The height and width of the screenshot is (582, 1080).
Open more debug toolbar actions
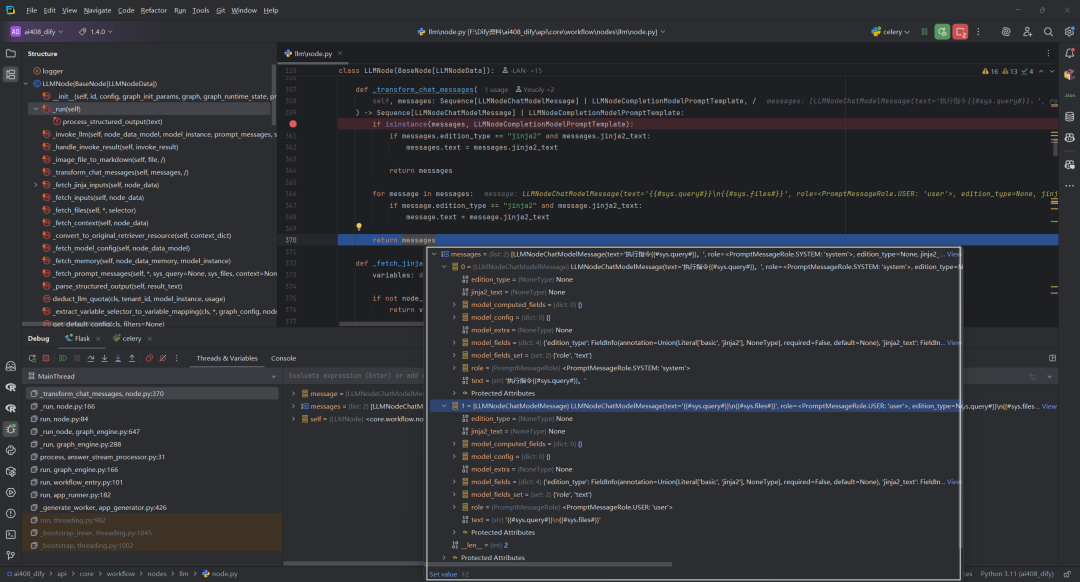pos(176,358)
